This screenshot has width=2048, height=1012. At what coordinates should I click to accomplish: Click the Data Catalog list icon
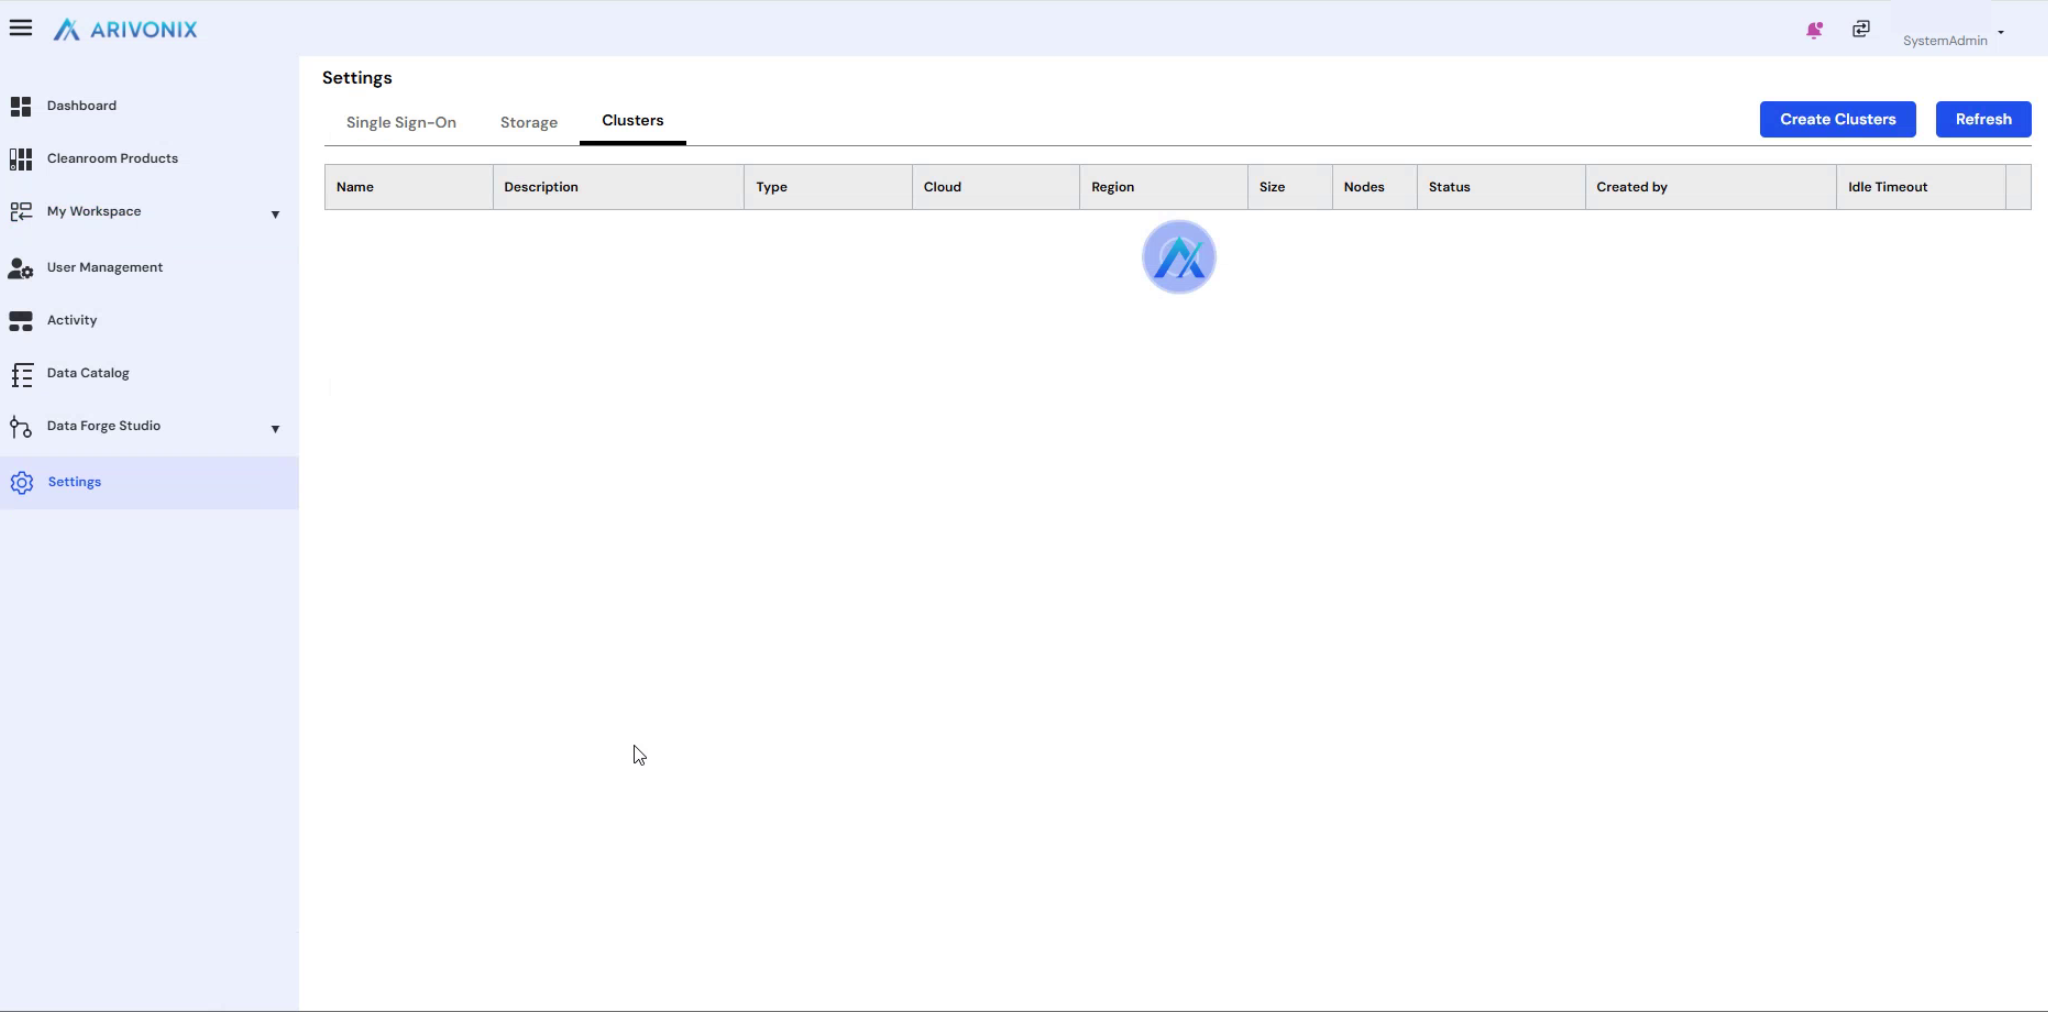[x=21, y=374]
